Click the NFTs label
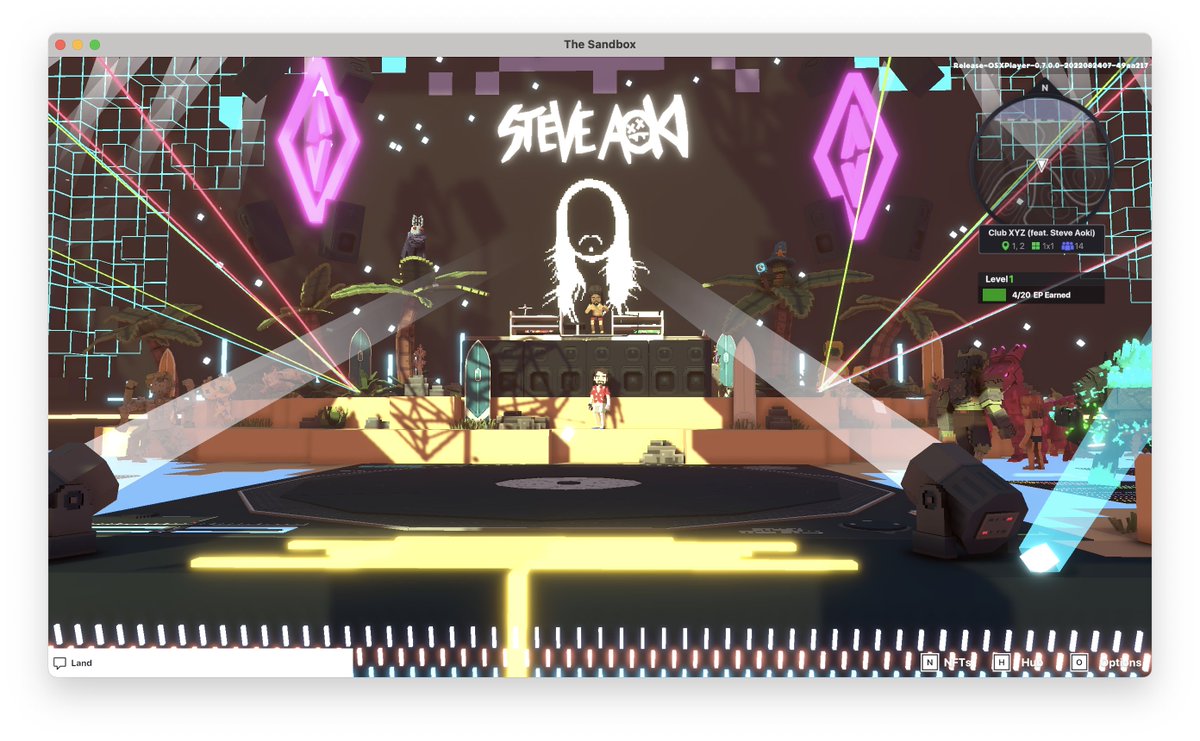 (957, 662)
